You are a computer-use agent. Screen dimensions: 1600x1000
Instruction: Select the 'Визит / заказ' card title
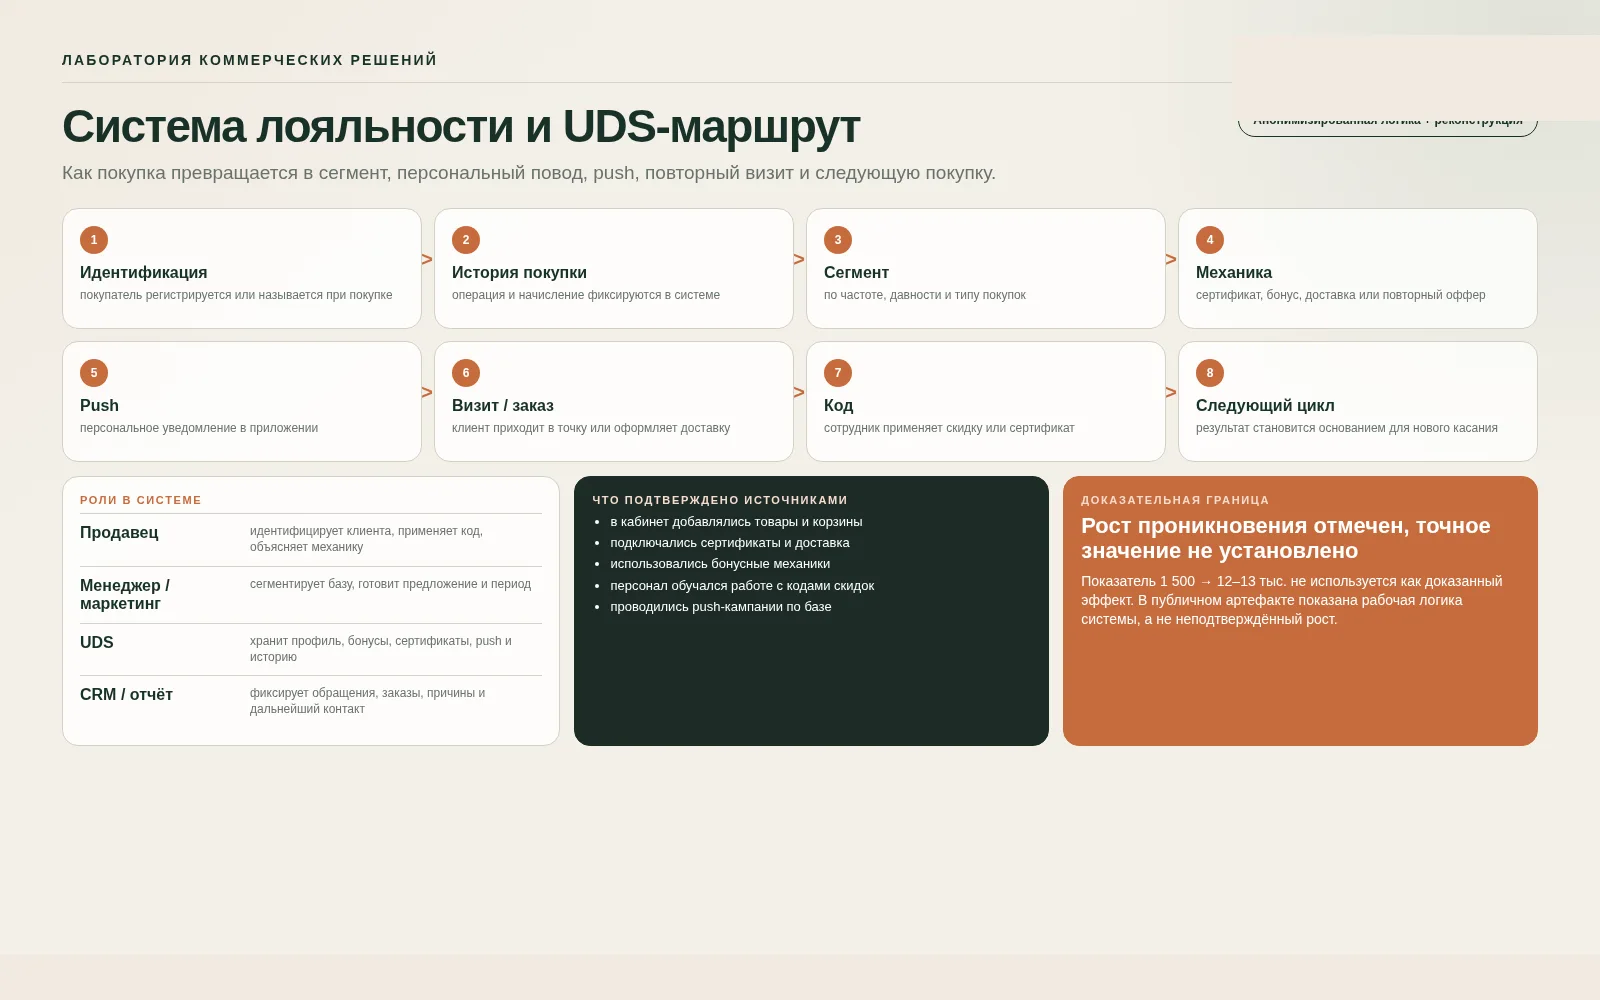point(503,406)
